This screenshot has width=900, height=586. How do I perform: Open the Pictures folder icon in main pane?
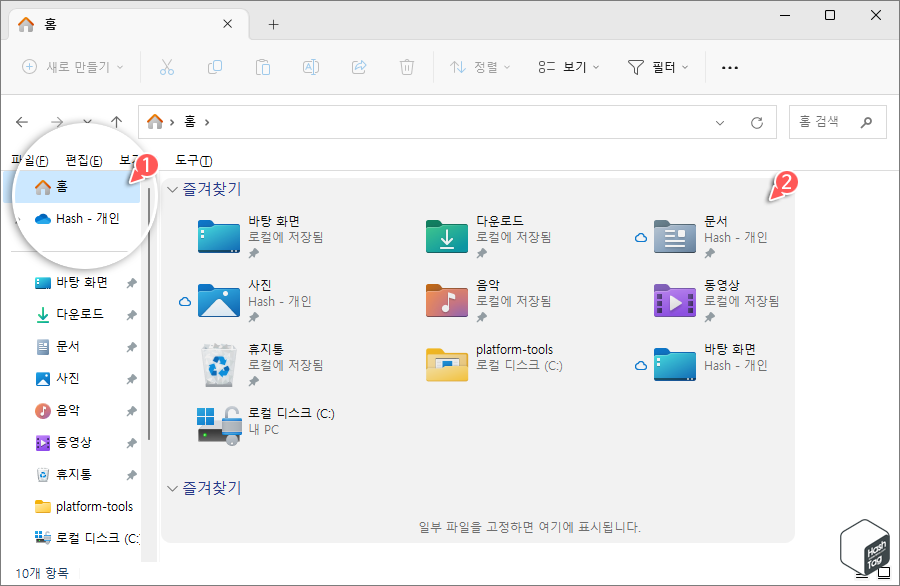[x=219, y=301]
